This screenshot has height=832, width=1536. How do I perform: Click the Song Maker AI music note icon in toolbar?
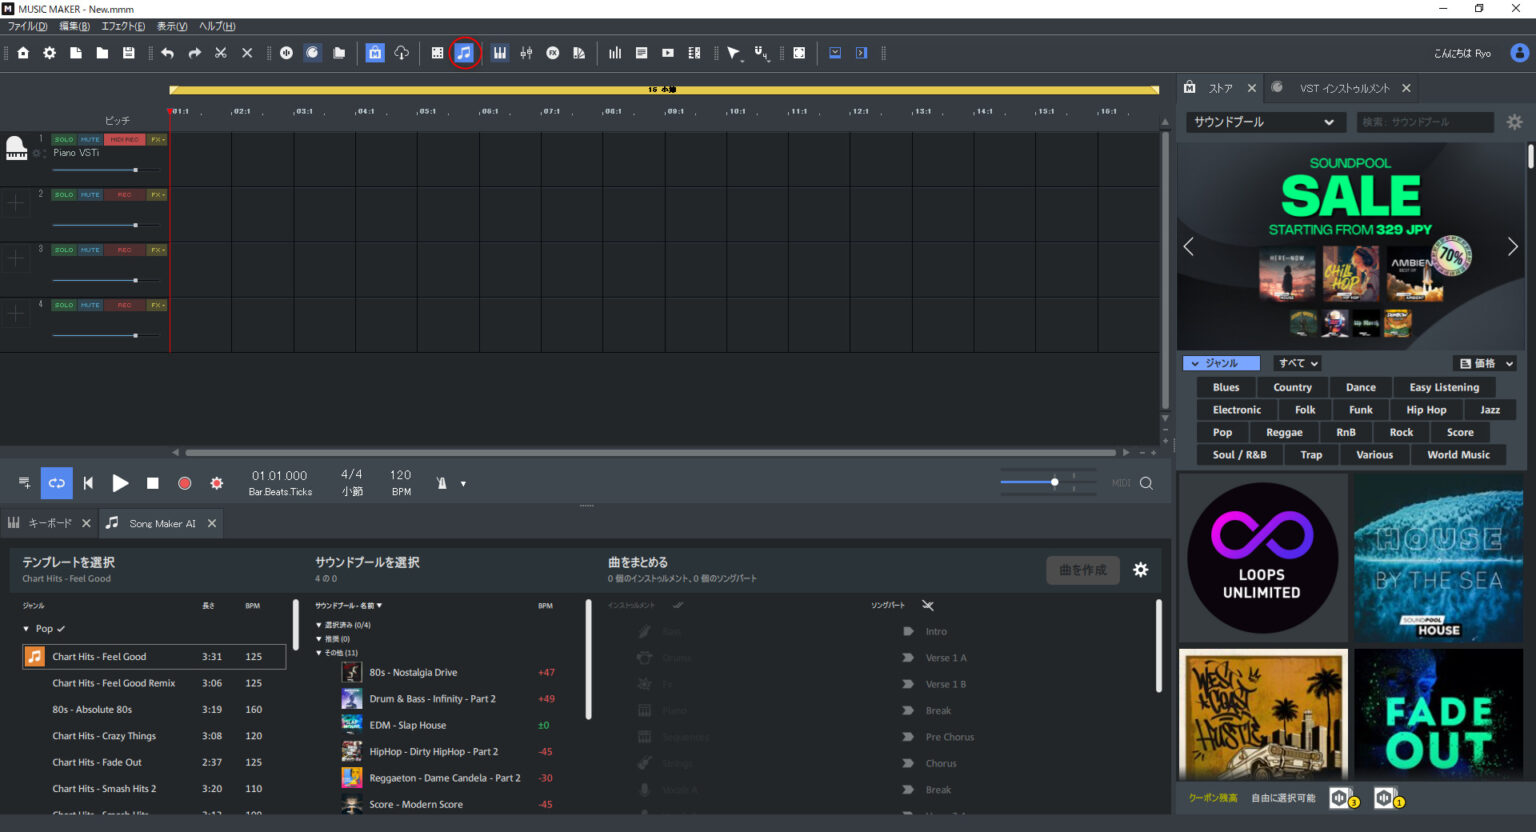(x=464, y=53)
